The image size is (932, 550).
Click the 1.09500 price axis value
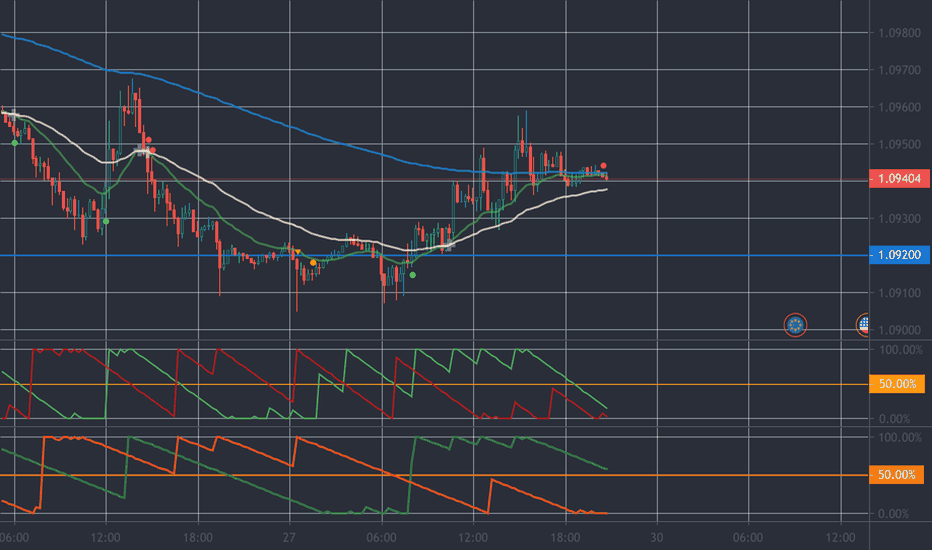tap(899, 144)
